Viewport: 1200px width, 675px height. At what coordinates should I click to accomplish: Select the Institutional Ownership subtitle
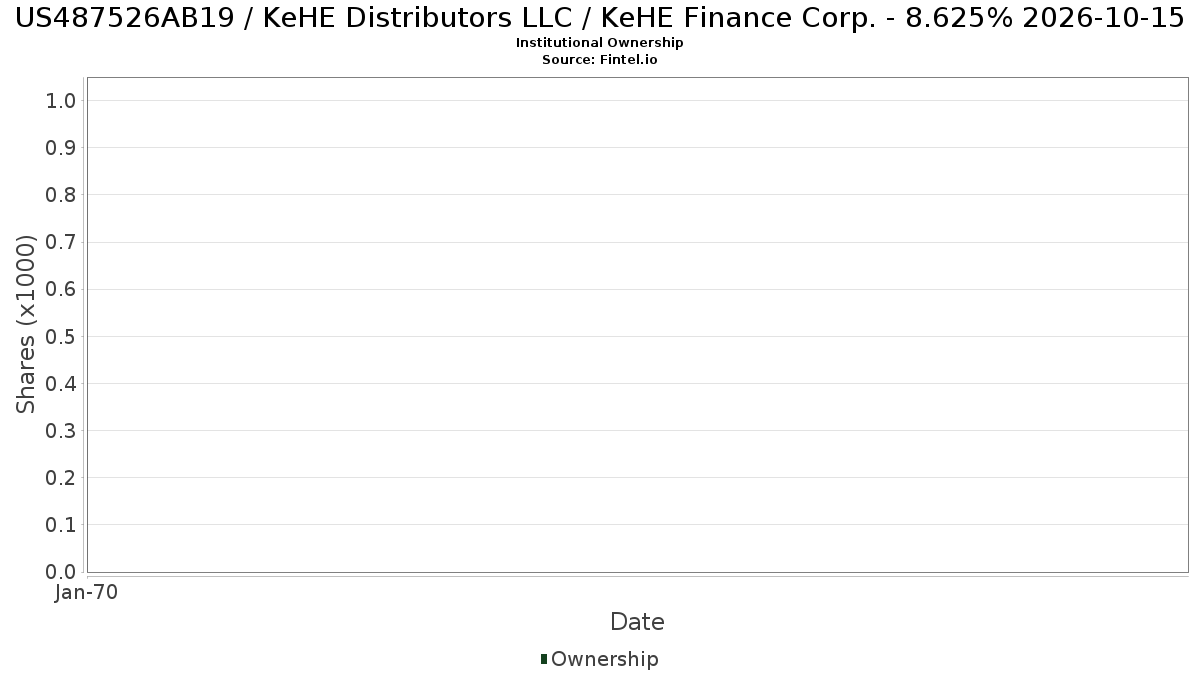tap(600, 43)
